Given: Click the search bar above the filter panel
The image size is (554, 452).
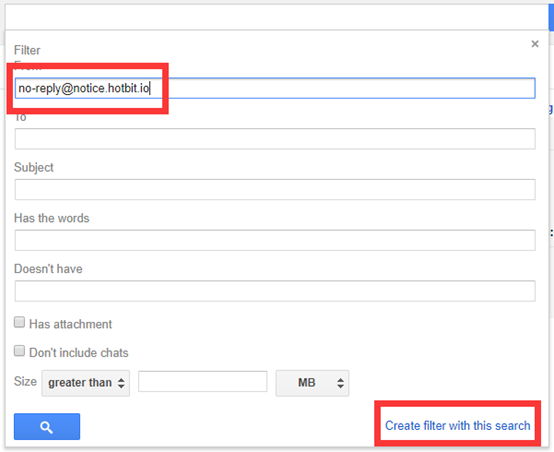Looking at the screenshot, I should [277, 17].
